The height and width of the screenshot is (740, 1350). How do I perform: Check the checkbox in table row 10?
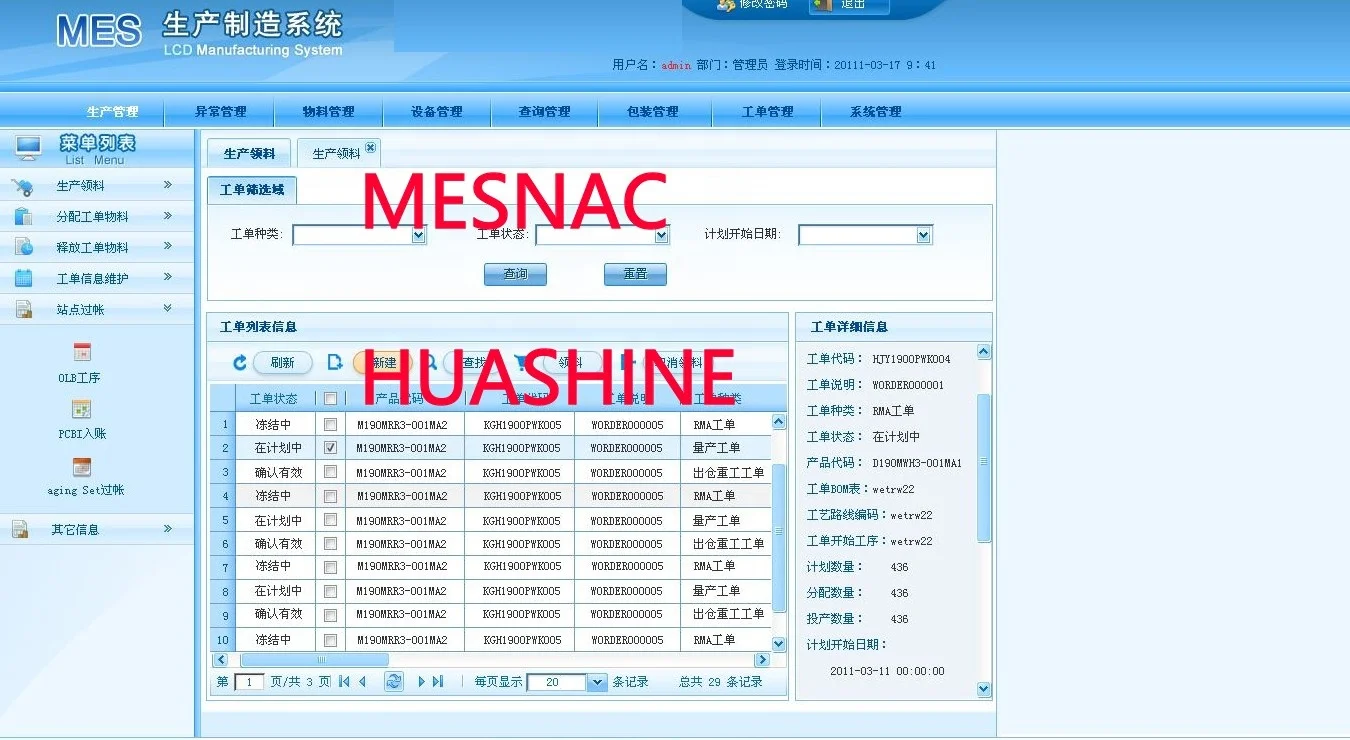point(330,640)
